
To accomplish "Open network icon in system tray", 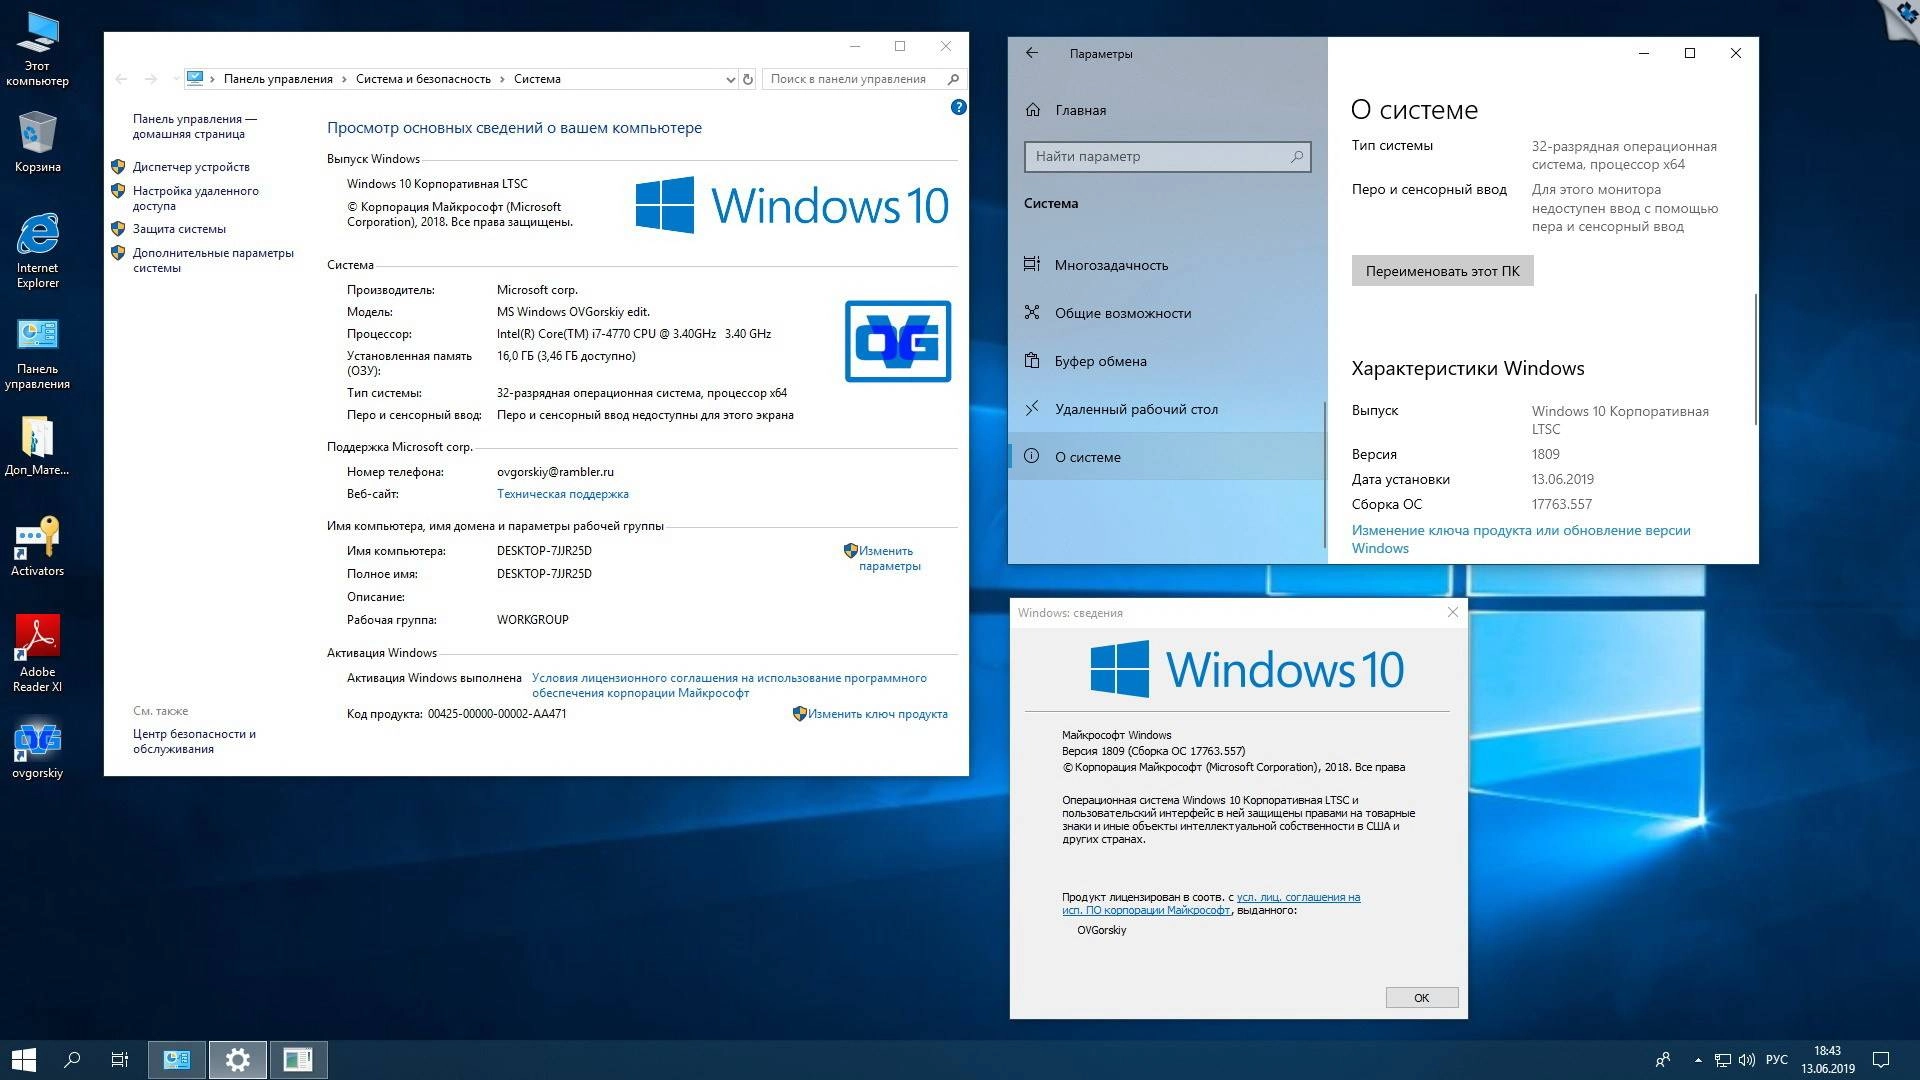I will 1723,1060.
